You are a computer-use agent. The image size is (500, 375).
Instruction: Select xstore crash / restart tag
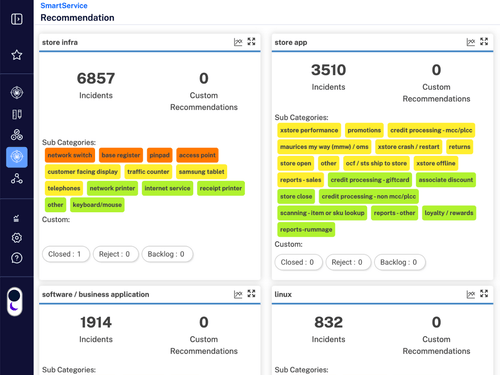click(x=409, y=147)
